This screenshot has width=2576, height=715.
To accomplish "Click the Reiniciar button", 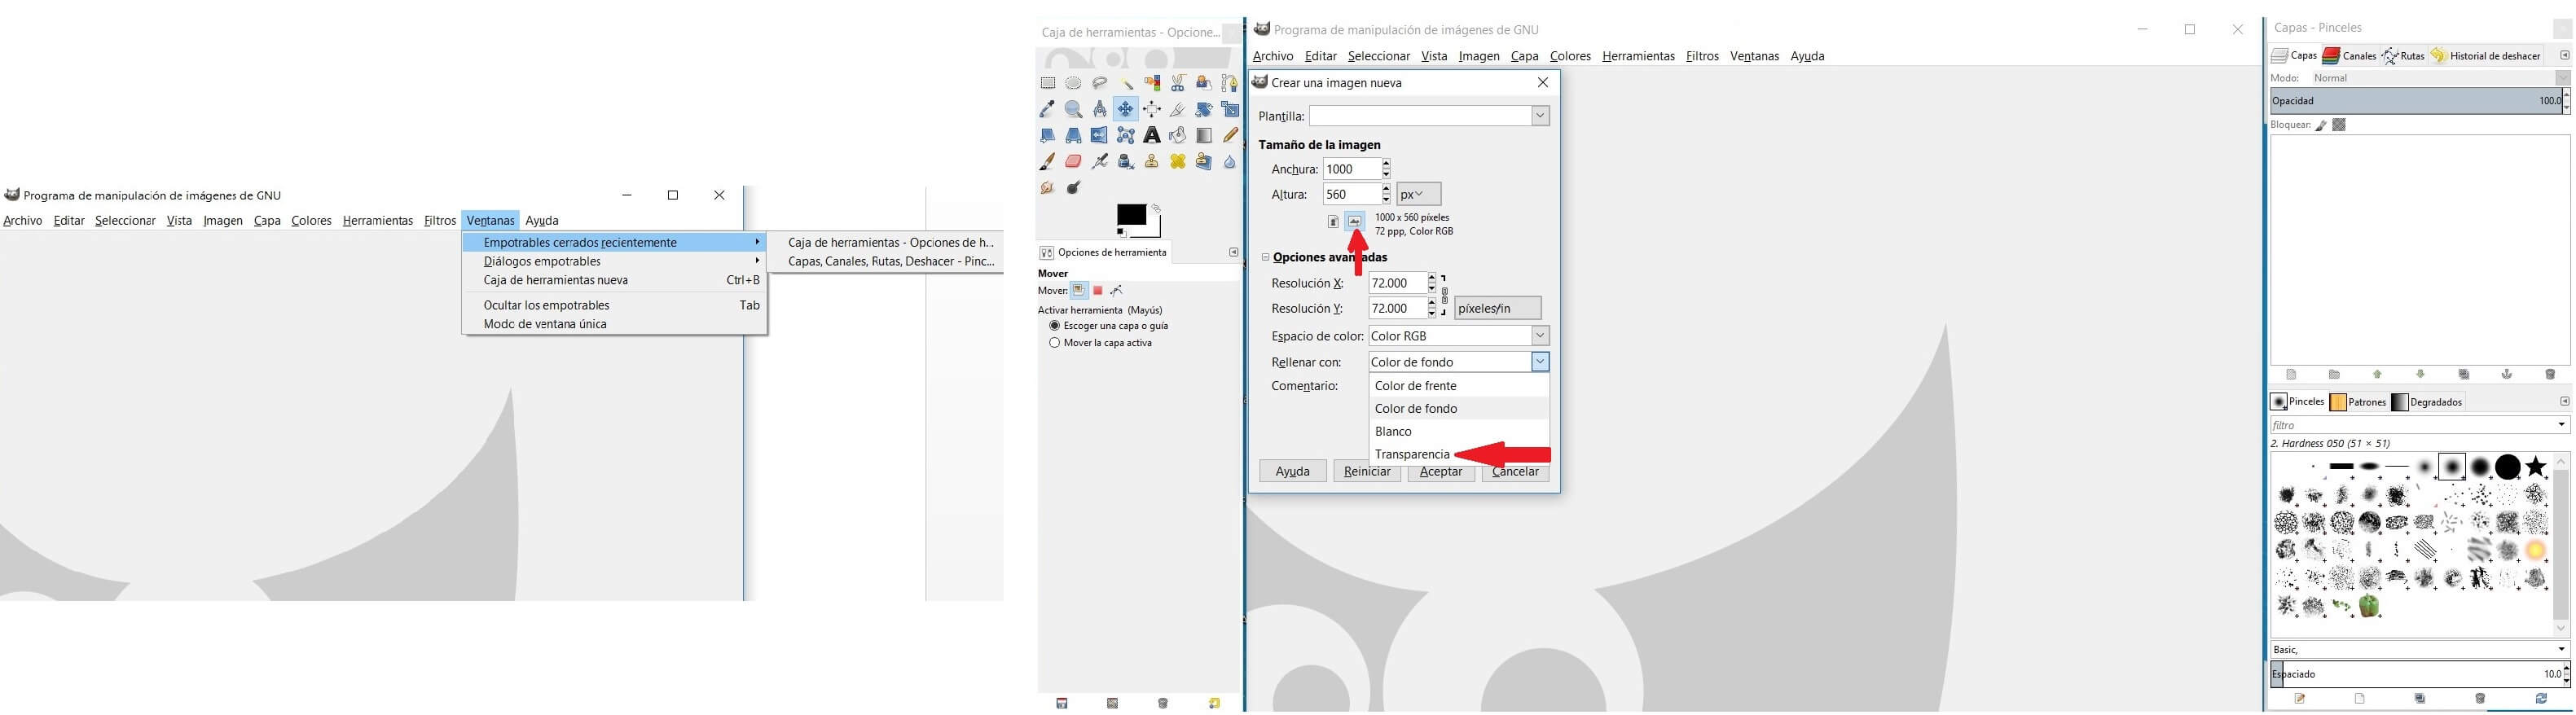I will click(1367, 471).
